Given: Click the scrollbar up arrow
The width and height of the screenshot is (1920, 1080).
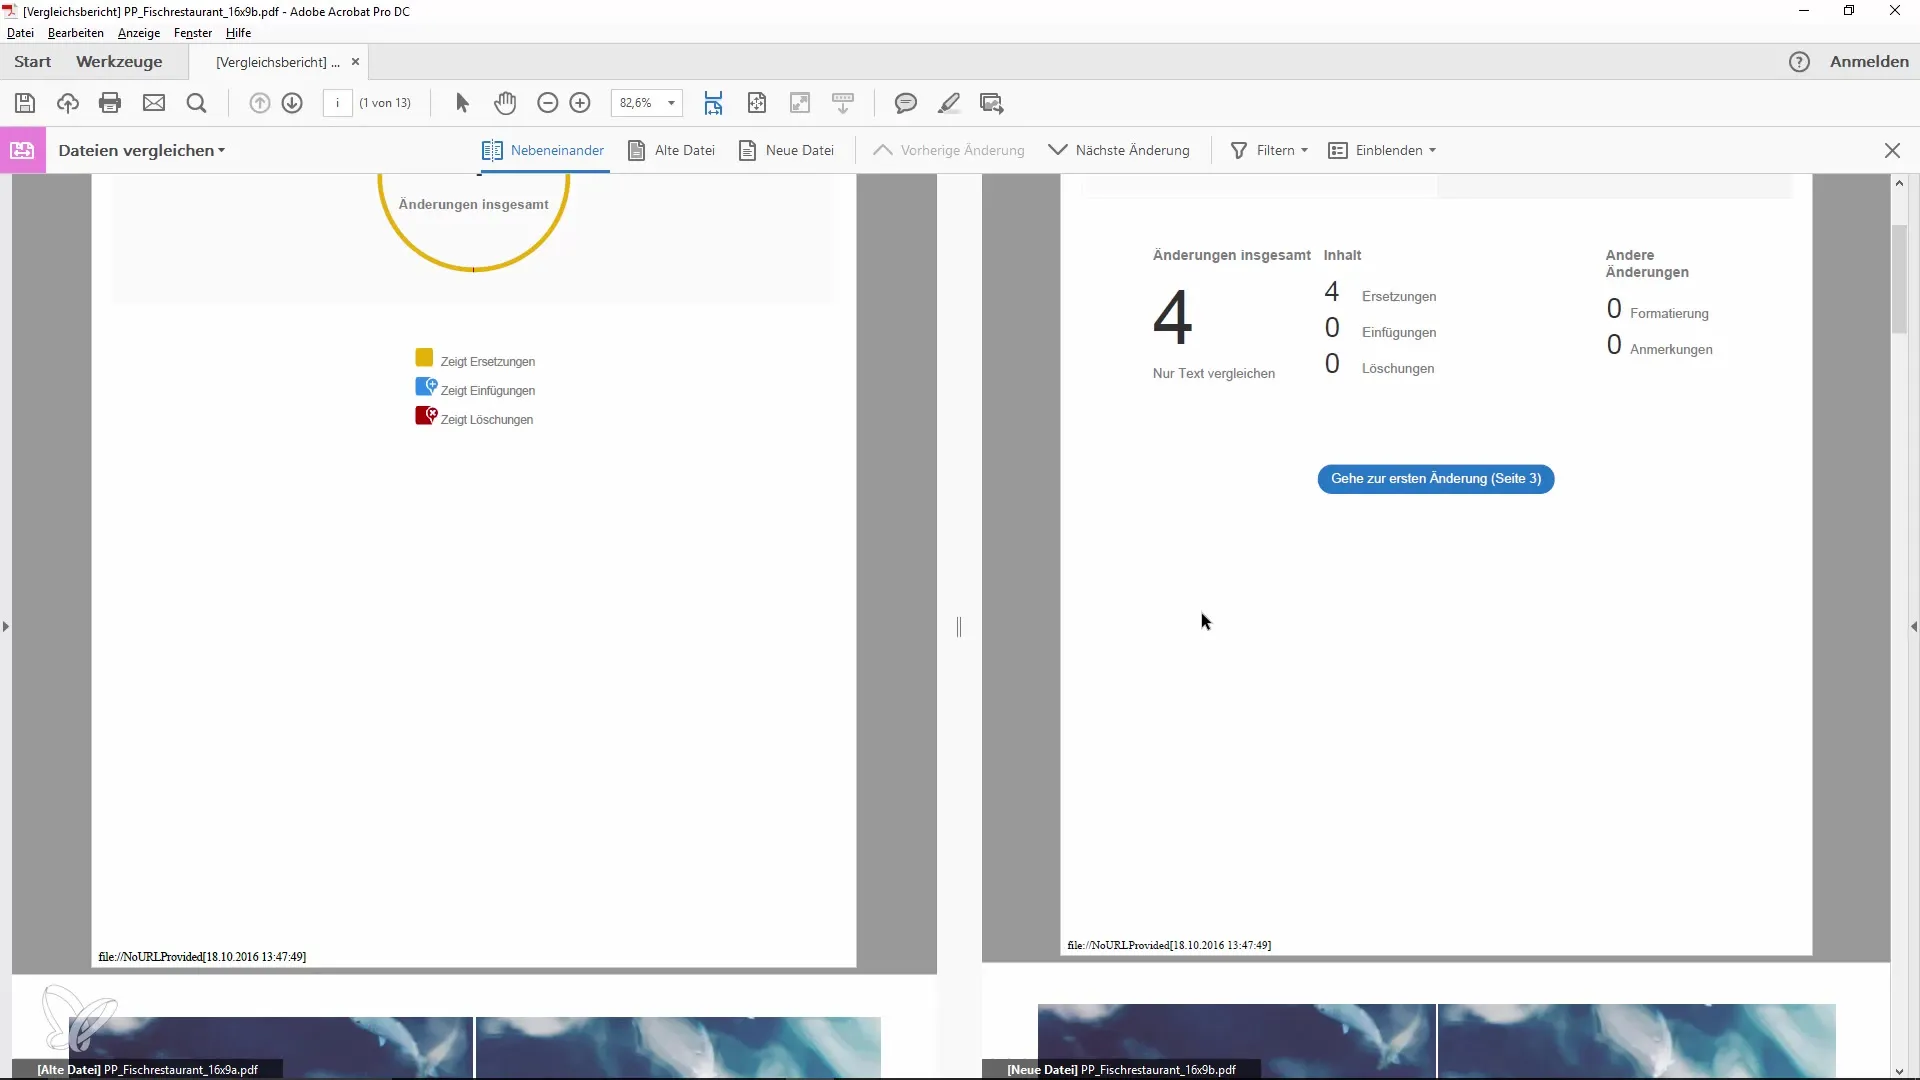Looking at the screenshot, I should [x=1899, y=183].
